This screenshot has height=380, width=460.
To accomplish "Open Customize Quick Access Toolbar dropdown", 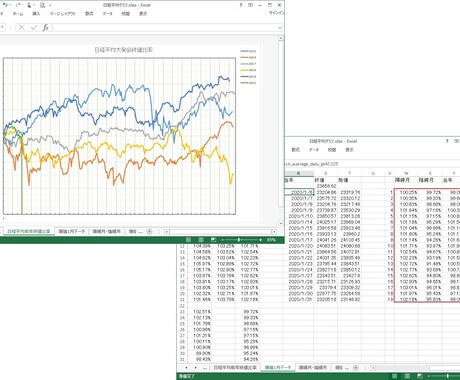I will (50, 5).
